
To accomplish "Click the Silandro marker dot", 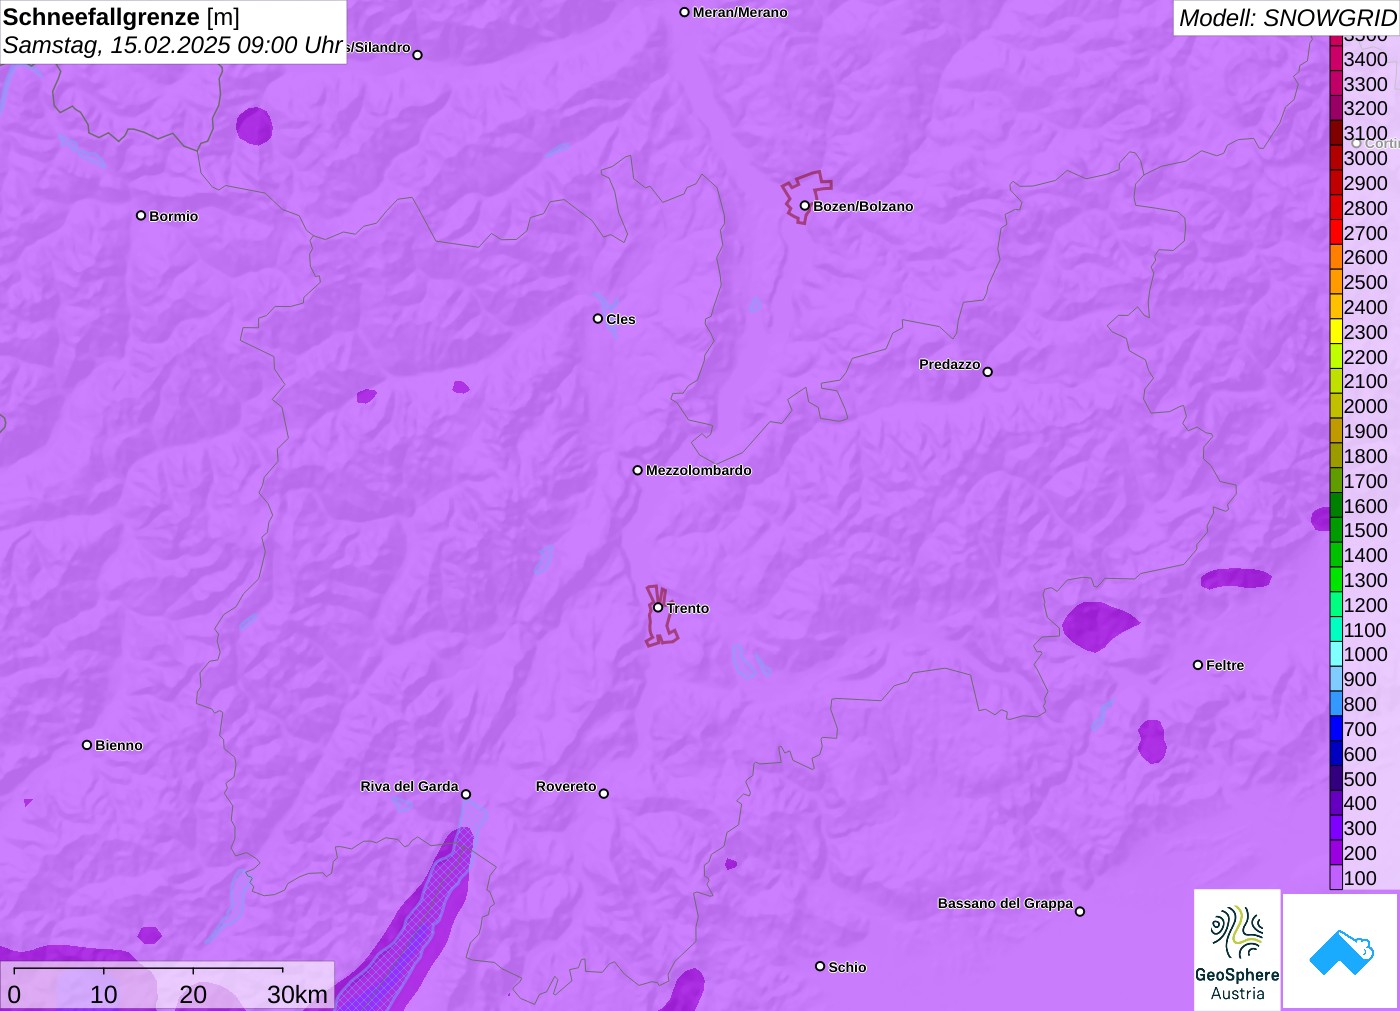I will (418, 55).
